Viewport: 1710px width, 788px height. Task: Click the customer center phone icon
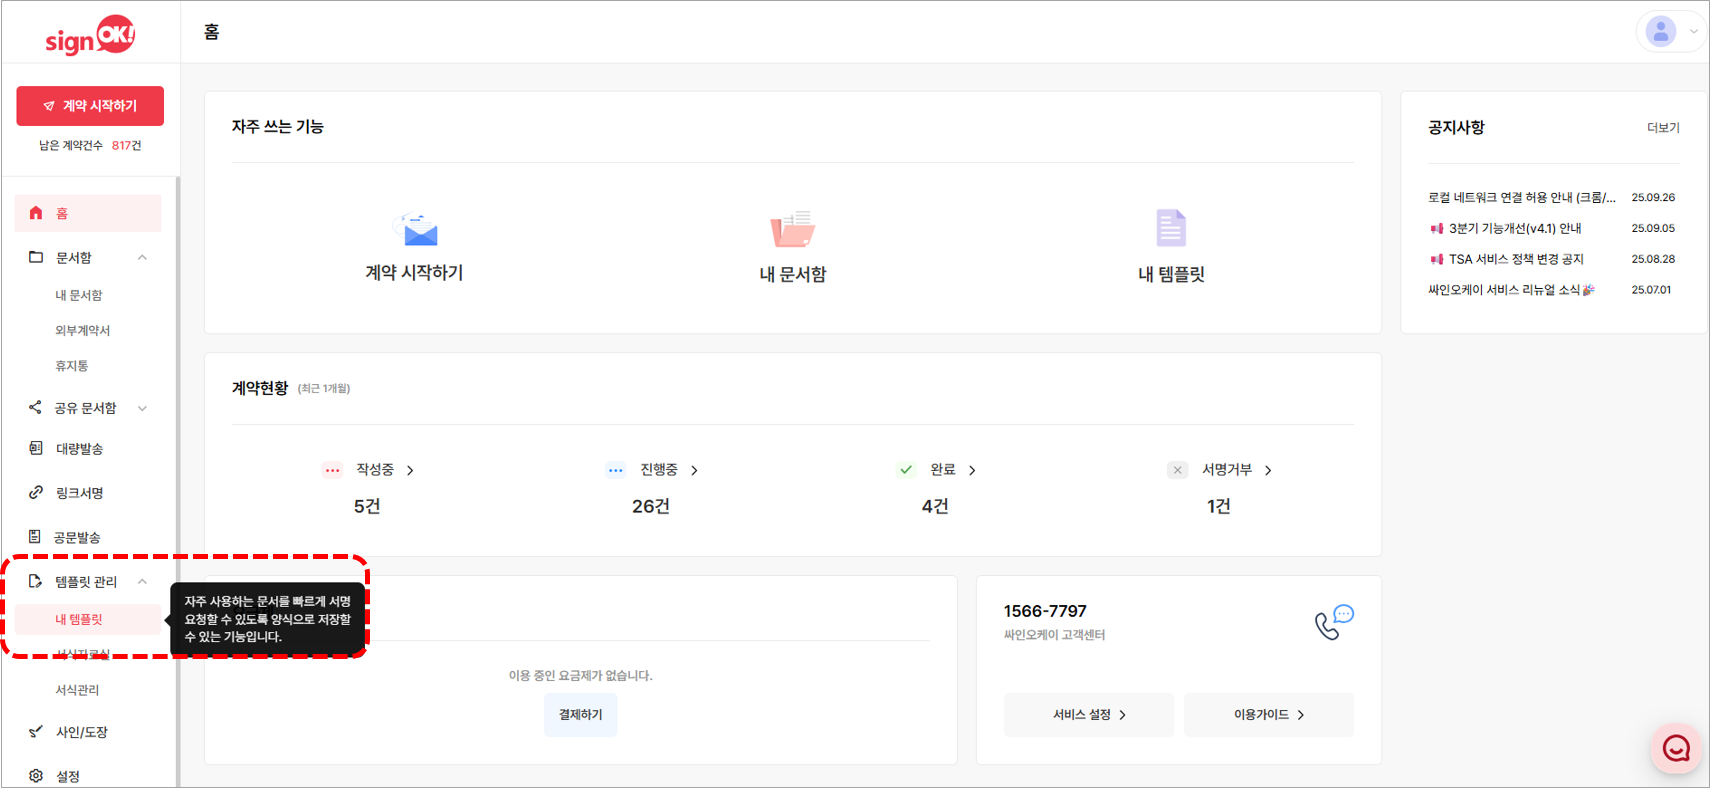pyautogui.click(x=1333, y=622)
